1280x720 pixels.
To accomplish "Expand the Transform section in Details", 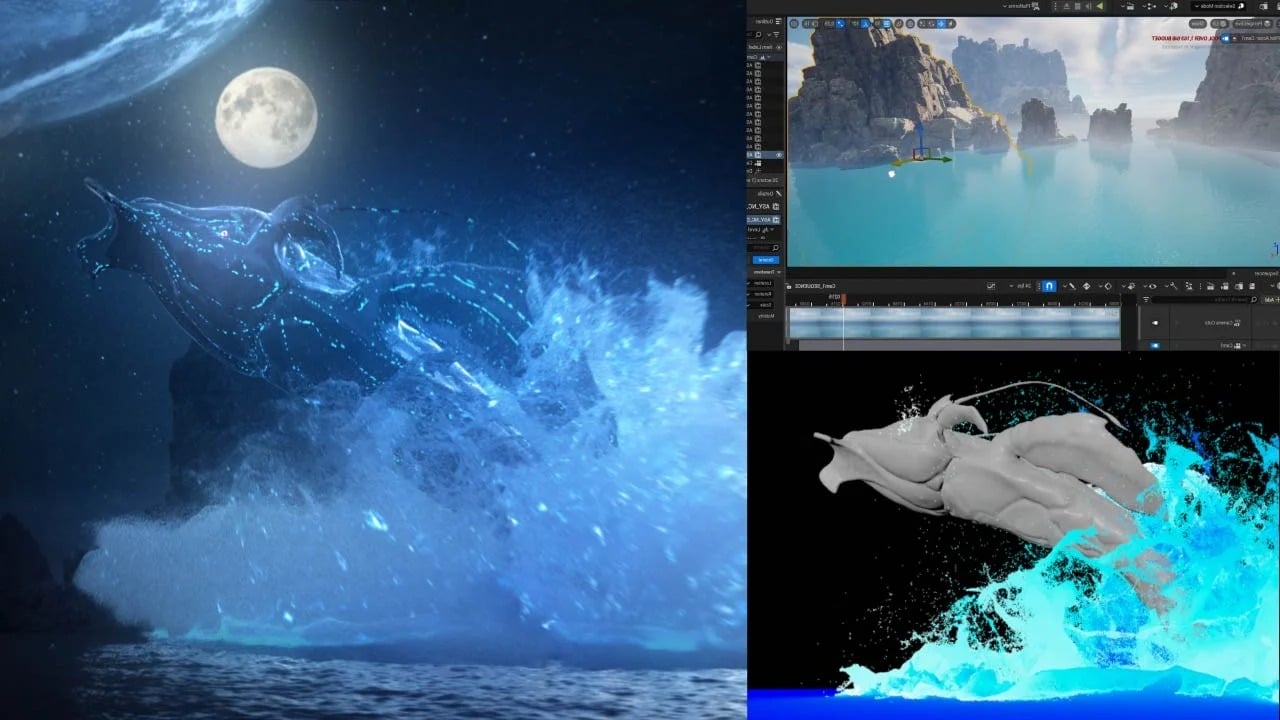I will pos(765,272).
